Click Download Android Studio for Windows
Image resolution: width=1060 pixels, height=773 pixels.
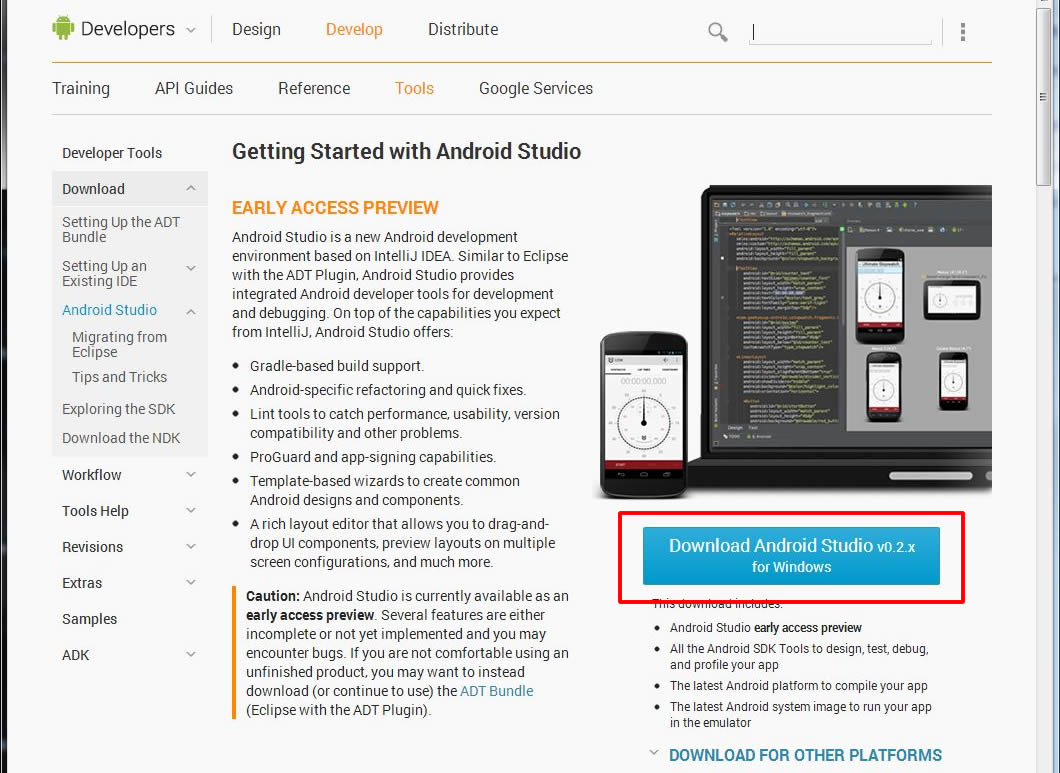791,555
